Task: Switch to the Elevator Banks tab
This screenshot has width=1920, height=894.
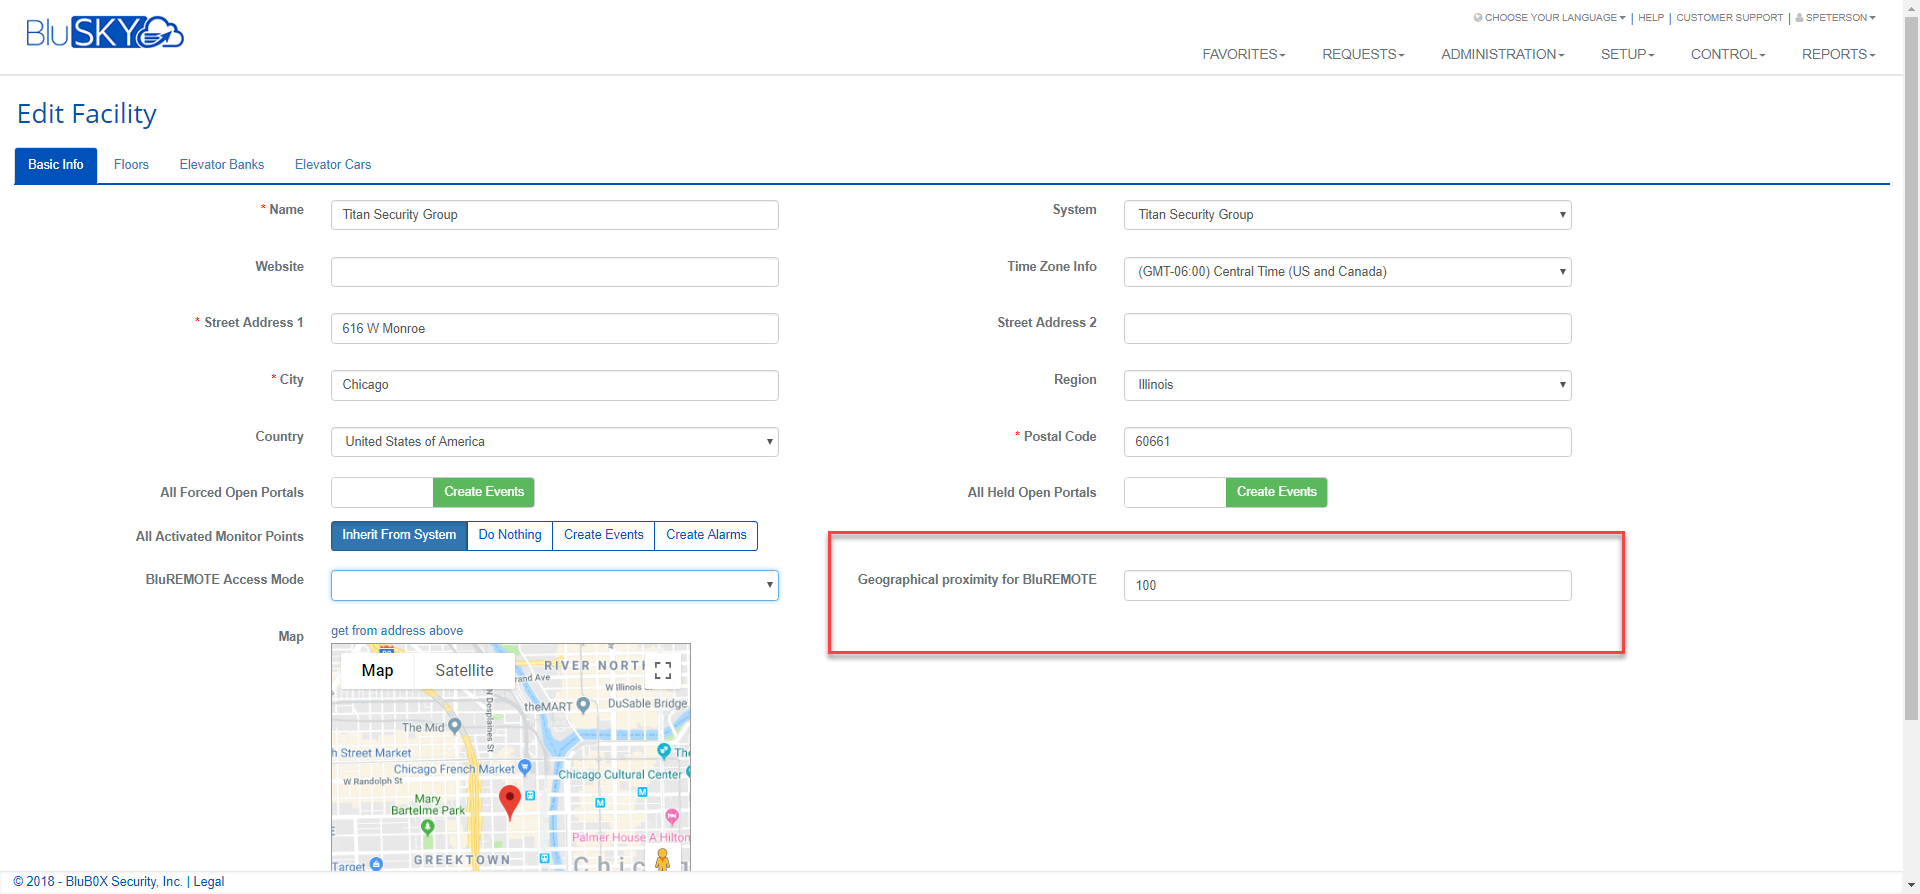Action: point(222,165)
